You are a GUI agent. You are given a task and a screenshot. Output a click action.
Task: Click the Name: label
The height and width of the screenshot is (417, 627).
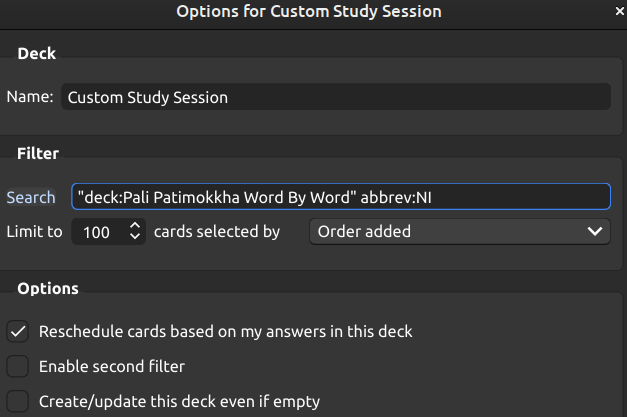coord(31,97)
